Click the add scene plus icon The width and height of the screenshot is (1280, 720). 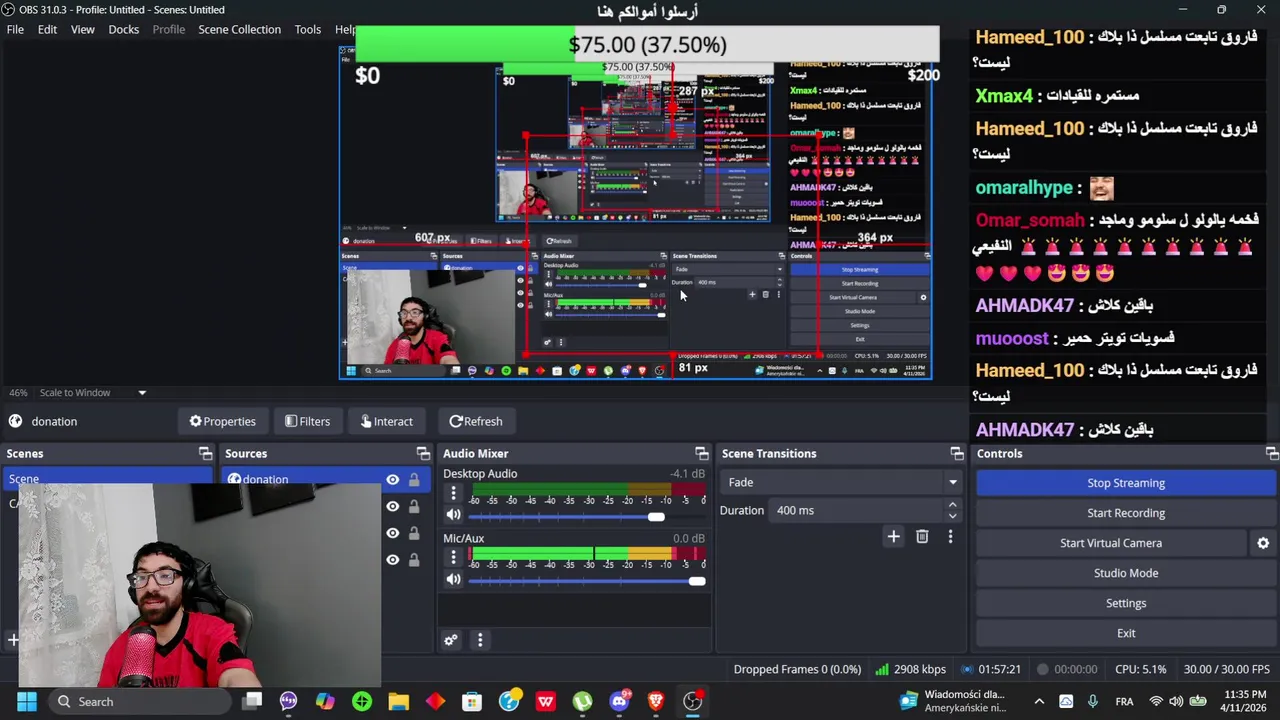click(x=13, y=640)
